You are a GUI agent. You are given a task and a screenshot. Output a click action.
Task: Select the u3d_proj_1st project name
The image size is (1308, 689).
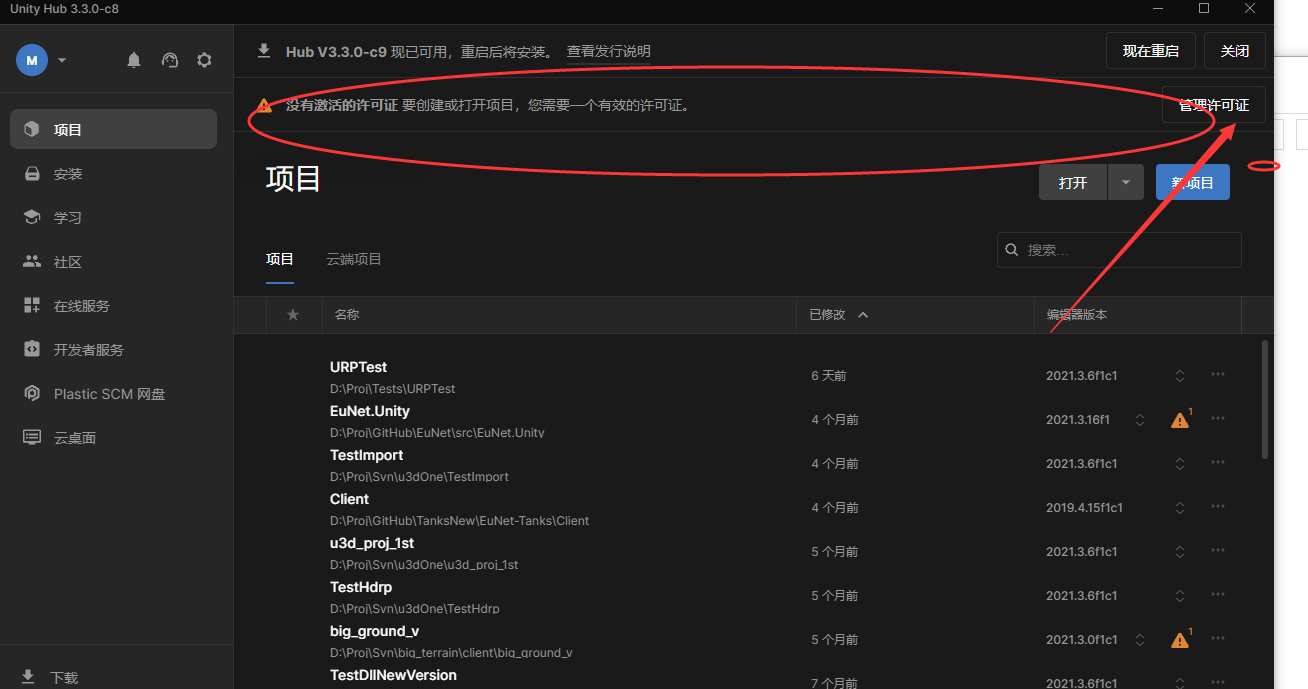click(x=372, y=543)
